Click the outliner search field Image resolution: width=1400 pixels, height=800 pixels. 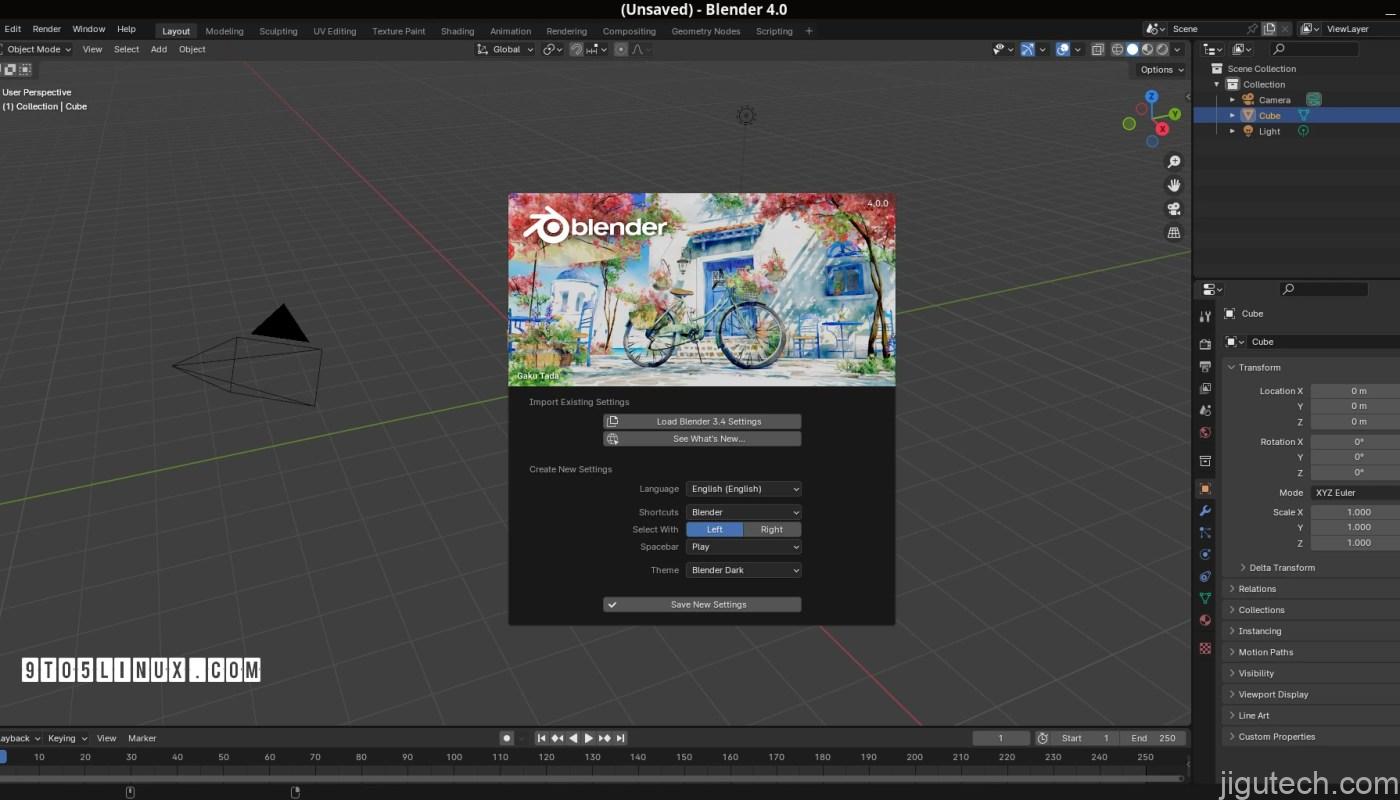coord(1314,49)
